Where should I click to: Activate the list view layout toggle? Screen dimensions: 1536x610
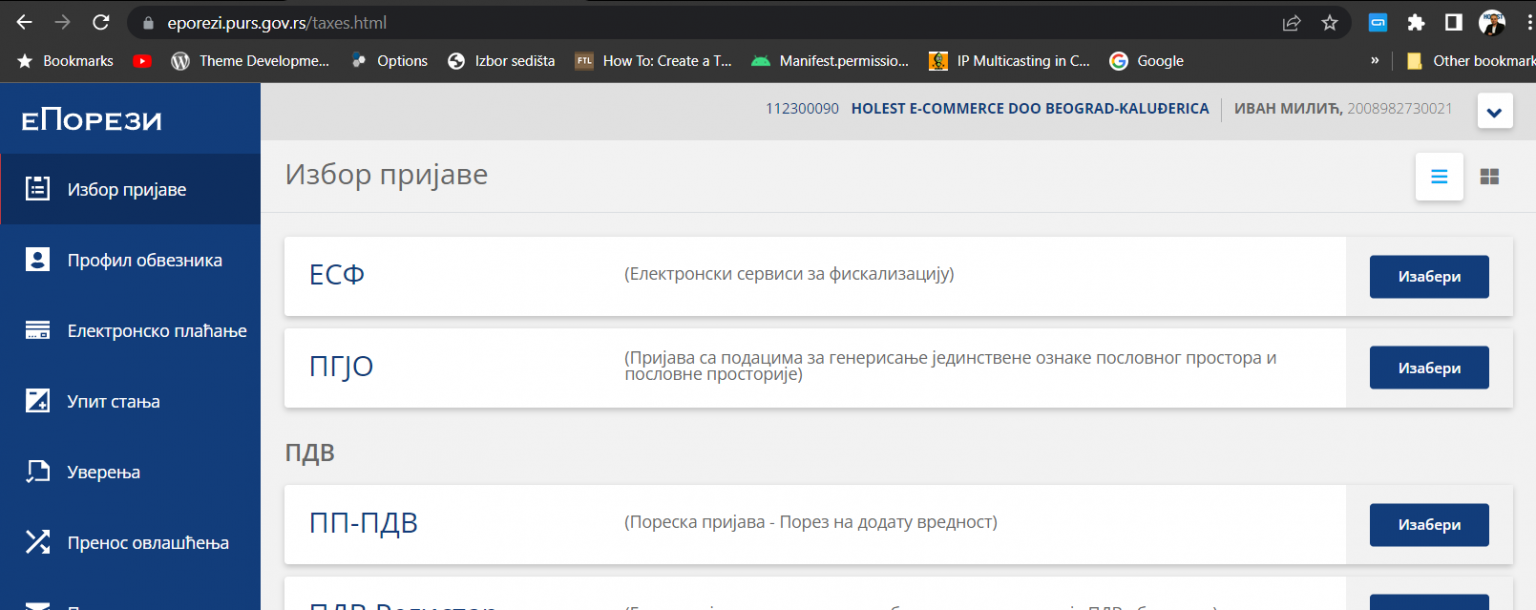pos(1439,176)
